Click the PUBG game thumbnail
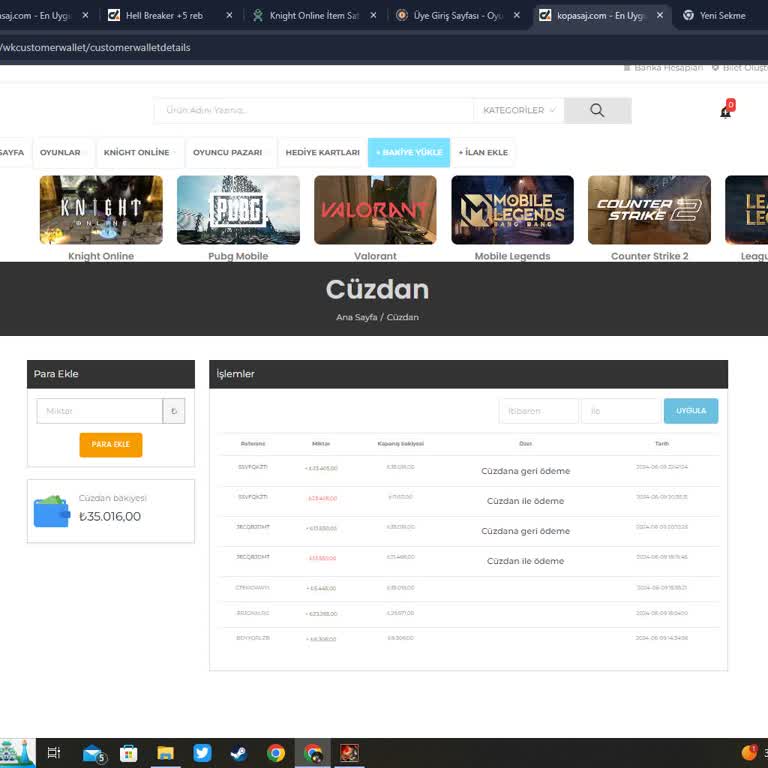Viewport: 768px width, 768px height. (x=238, y=210)
